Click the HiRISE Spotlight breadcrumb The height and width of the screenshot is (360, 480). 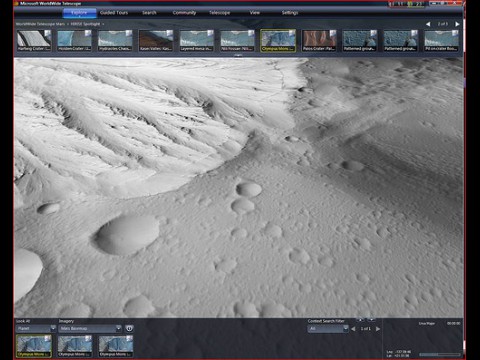tap(85, 24)
